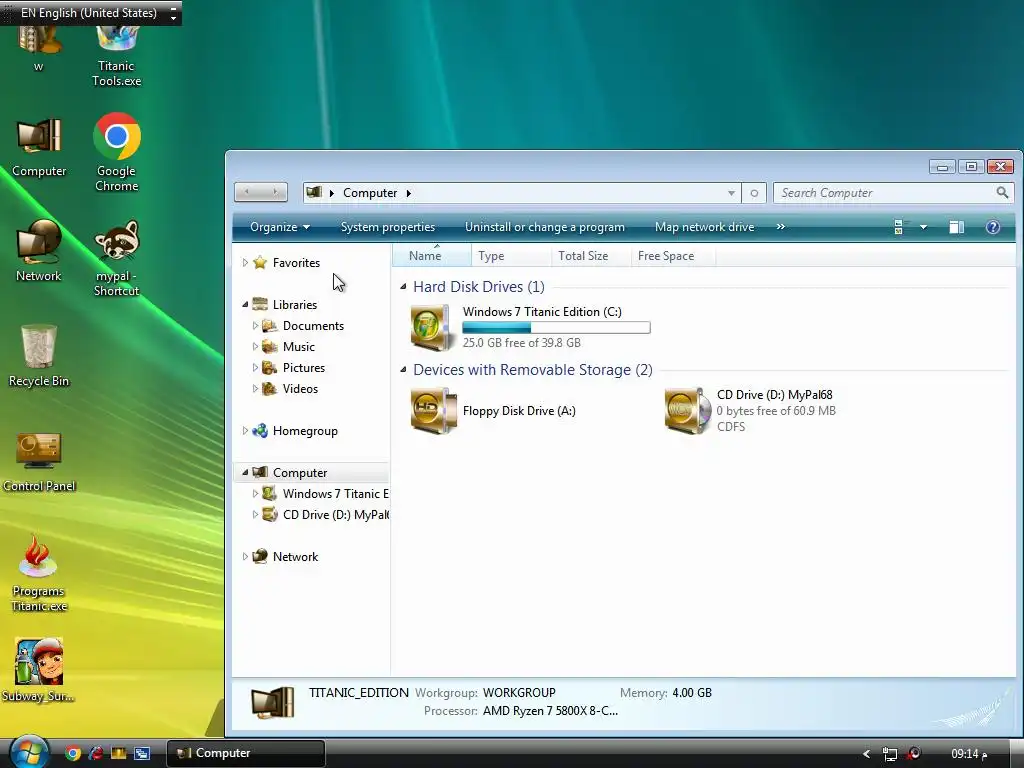Collapse the Computer tree node
1024x768 pixels.
click(x=245, y=472)
